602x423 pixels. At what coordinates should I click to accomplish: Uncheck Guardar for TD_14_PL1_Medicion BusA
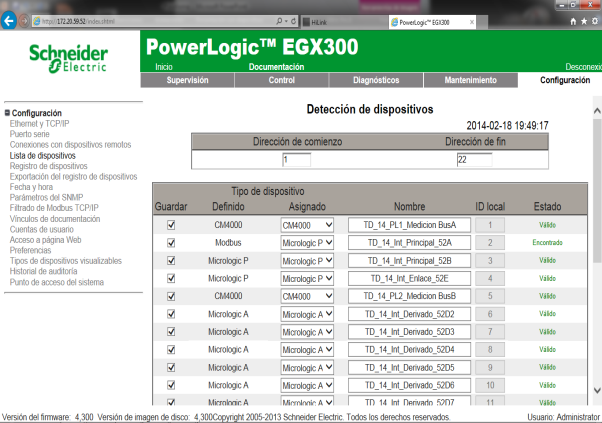(170, 225)
